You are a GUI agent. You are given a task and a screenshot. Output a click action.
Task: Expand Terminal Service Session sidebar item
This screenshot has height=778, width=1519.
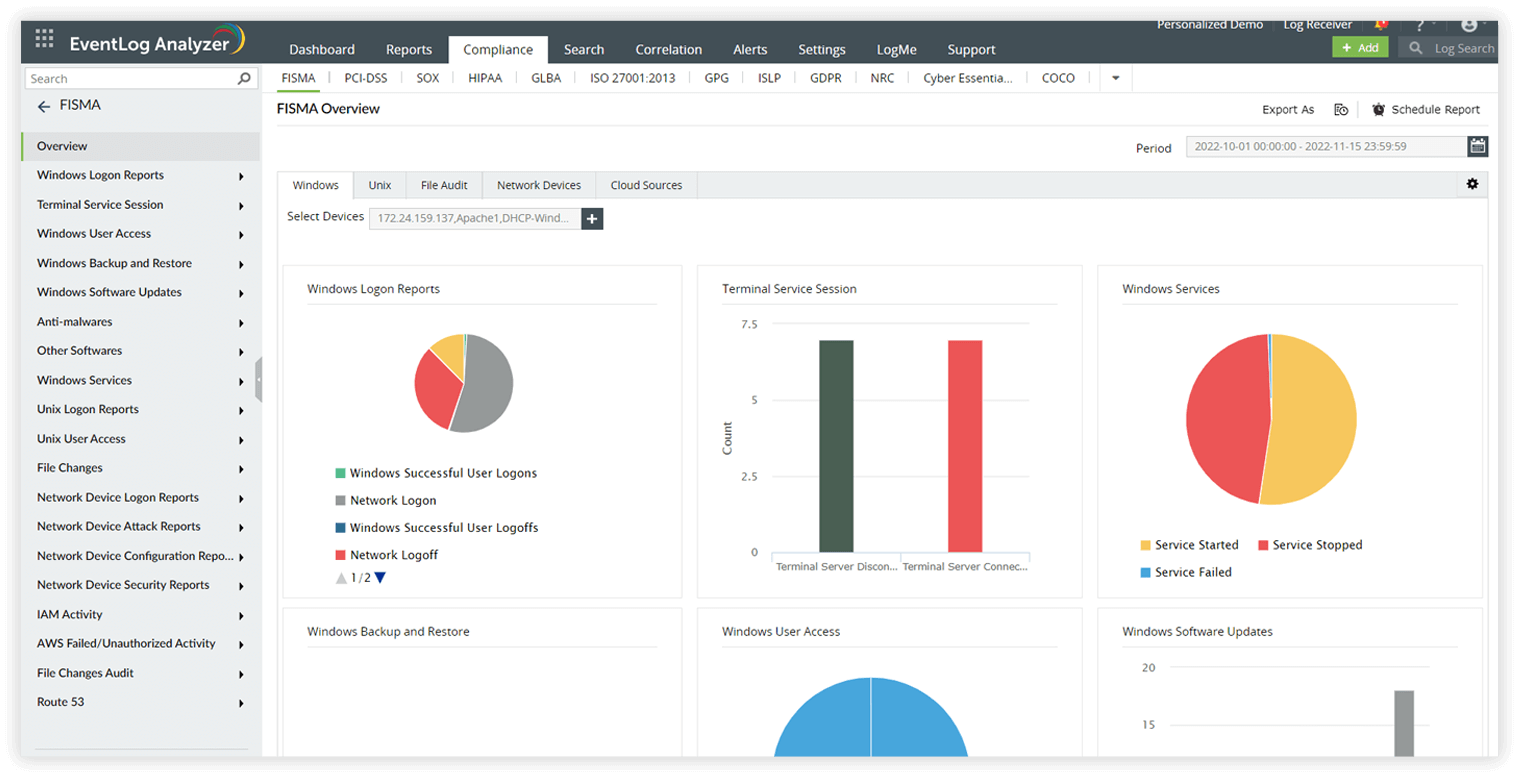(x=241, y=206)
